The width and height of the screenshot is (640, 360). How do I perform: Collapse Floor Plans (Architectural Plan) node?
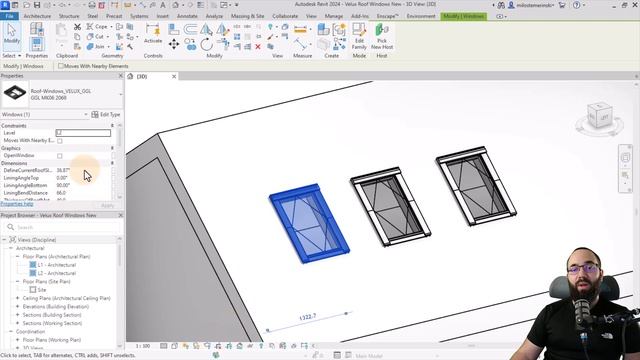click(x=18, y=257)
